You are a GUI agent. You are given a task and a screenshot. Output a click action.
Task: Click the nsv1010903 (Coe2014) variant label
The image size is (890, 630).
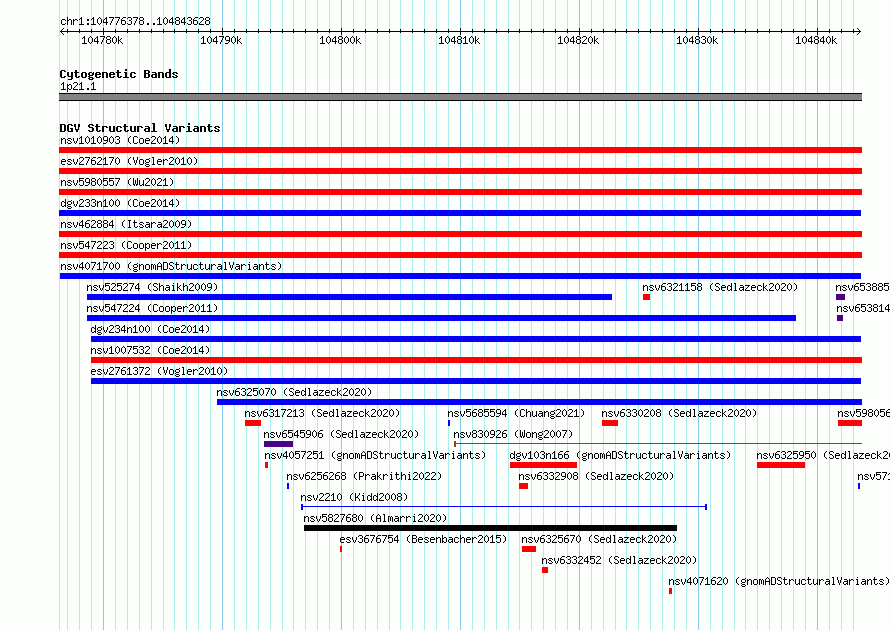120,140
